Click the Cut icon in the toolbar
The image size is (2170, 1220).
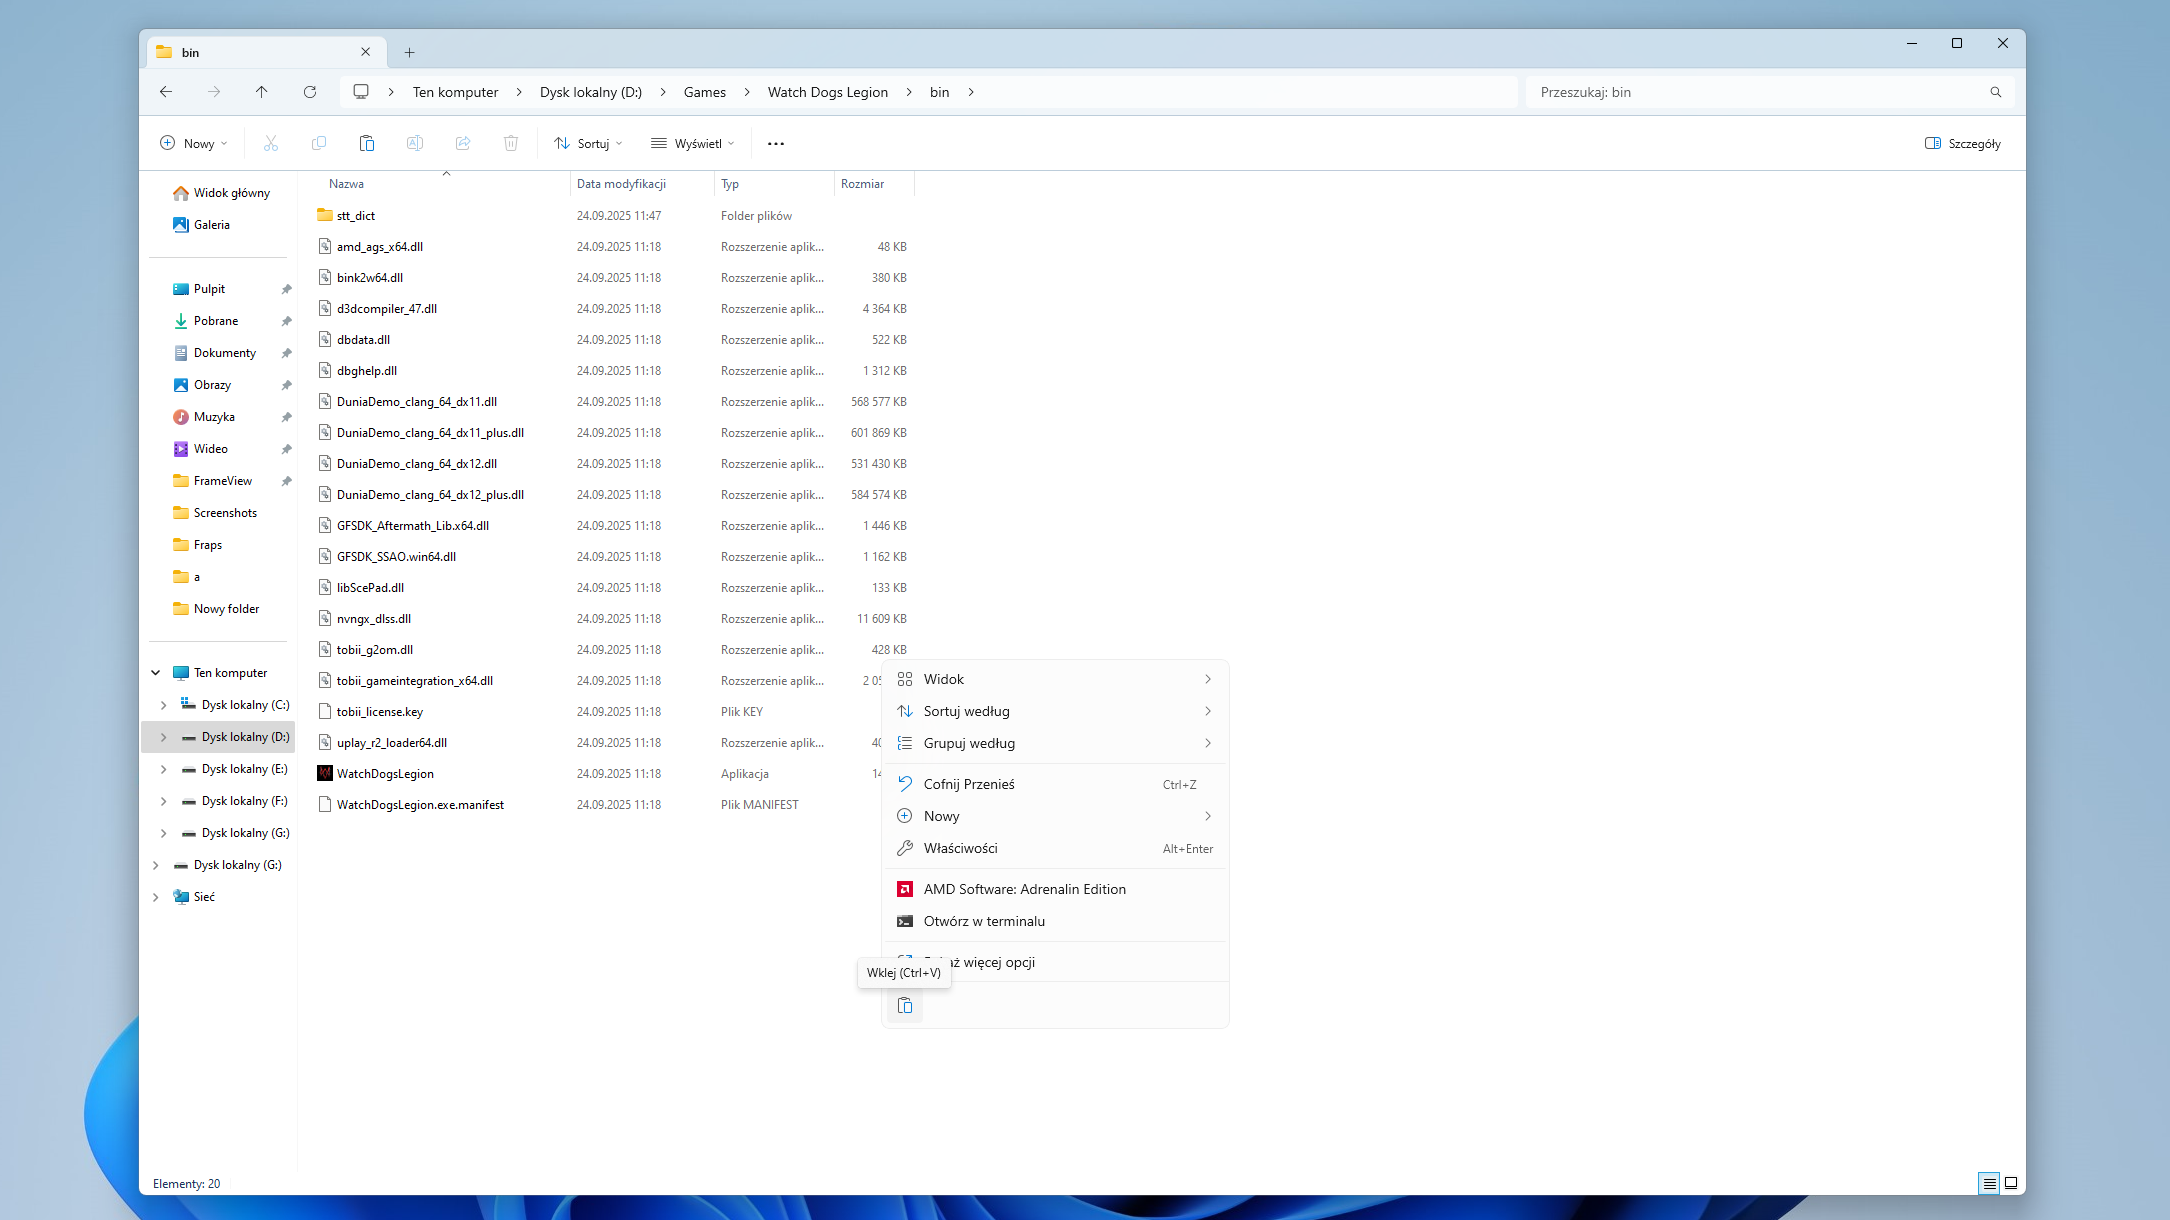(x=271, y=144)
